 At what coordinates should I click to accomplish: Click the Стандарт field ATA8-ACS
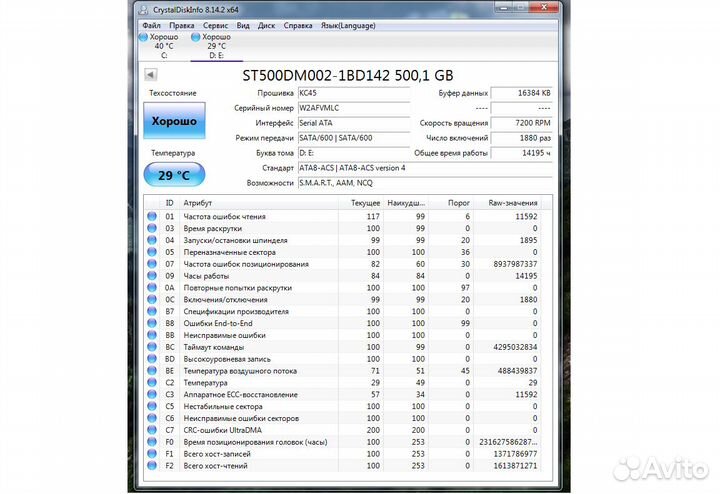click(x=425, y=168)
